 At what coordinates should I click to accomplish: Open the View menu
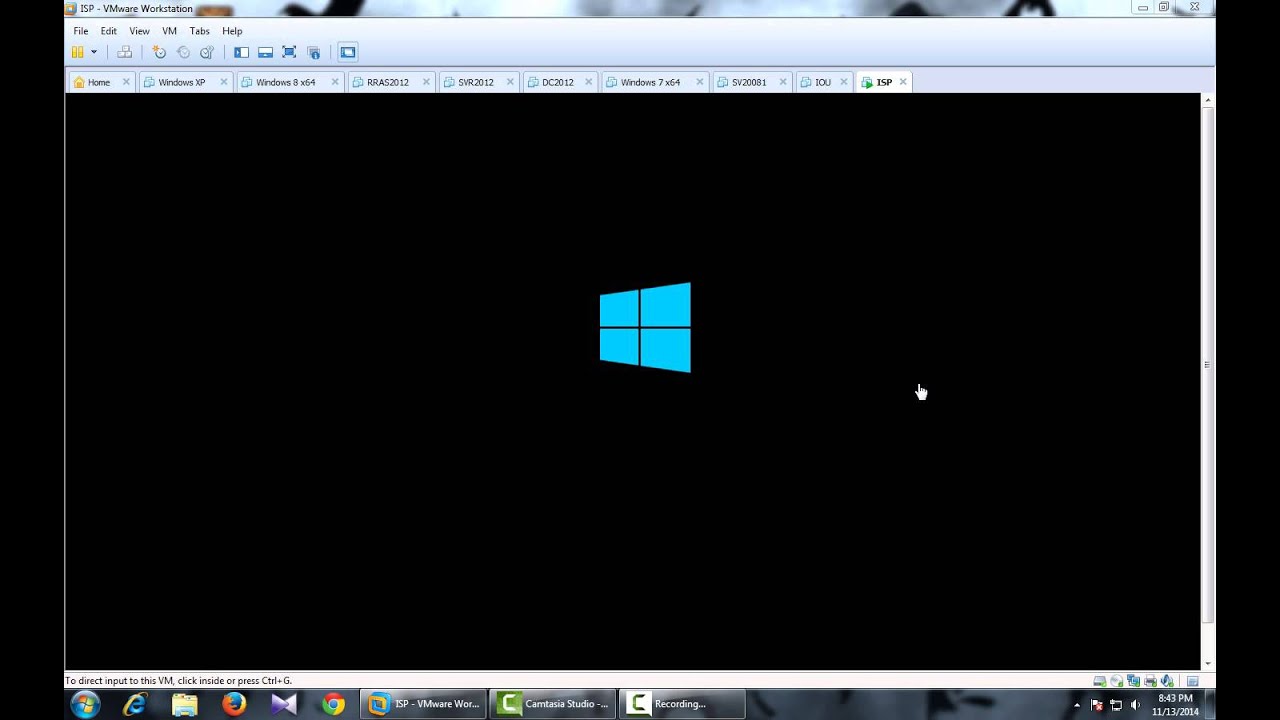[139, 31]
